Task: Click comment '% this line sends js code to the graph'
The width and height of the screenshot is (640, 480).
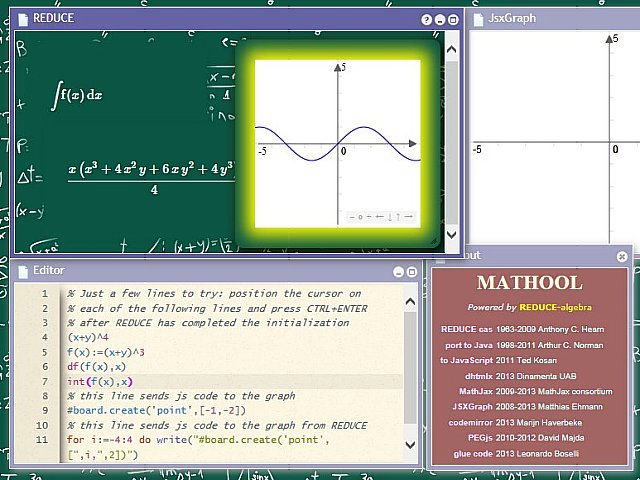Action: click(x=181, y=396)
